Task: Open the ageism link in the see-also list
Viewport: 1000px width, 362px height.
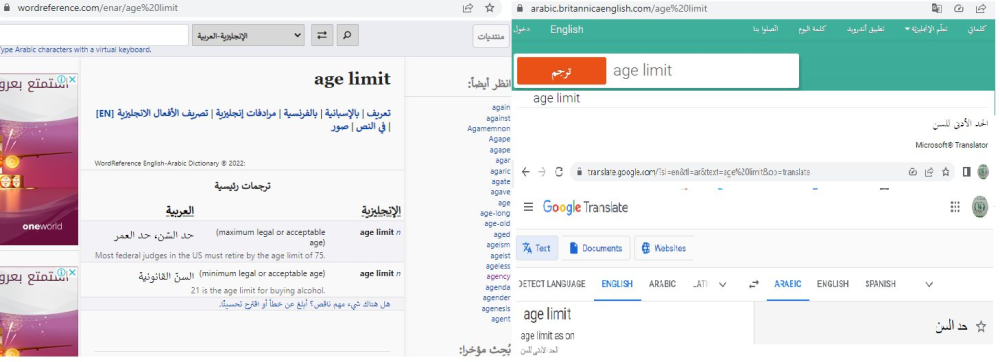Action: click(x=499, y=245)
